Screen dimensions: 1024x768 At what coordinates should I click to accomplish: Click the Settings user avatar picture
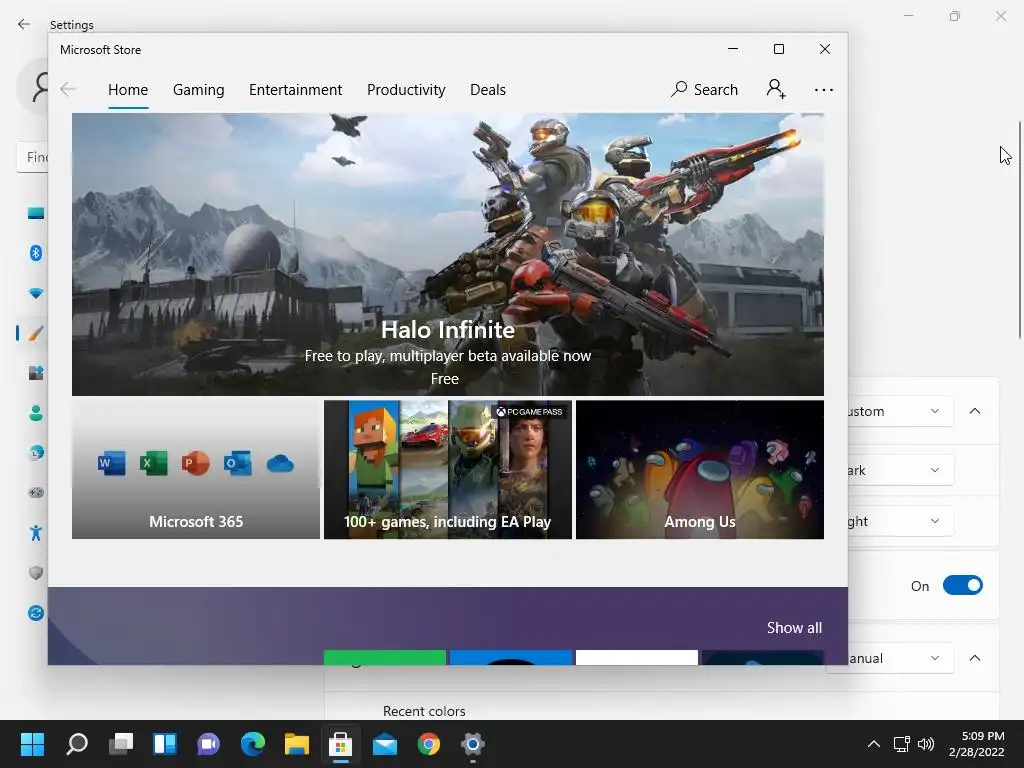(x=33, y=88)
